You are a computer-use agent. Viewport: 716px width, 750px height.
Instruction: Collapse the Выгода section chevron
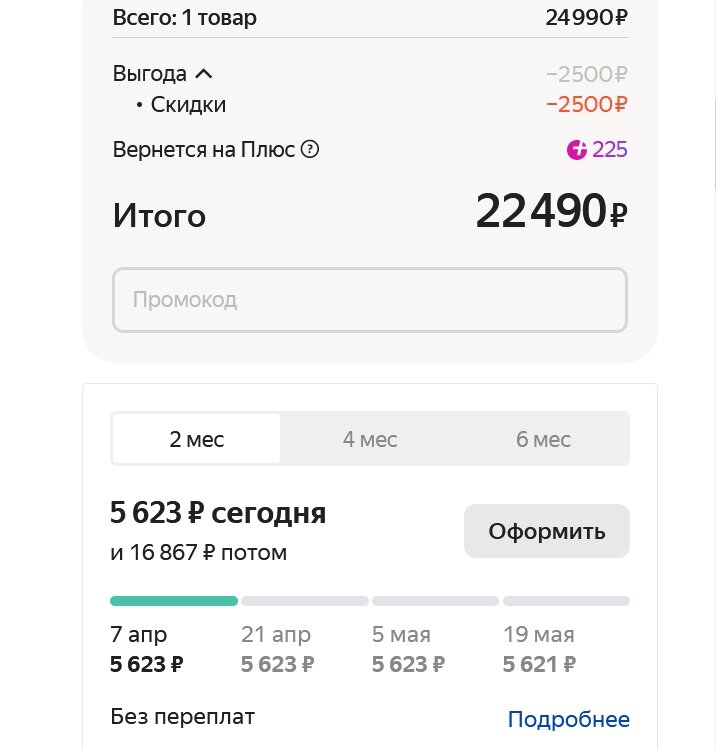204,74
